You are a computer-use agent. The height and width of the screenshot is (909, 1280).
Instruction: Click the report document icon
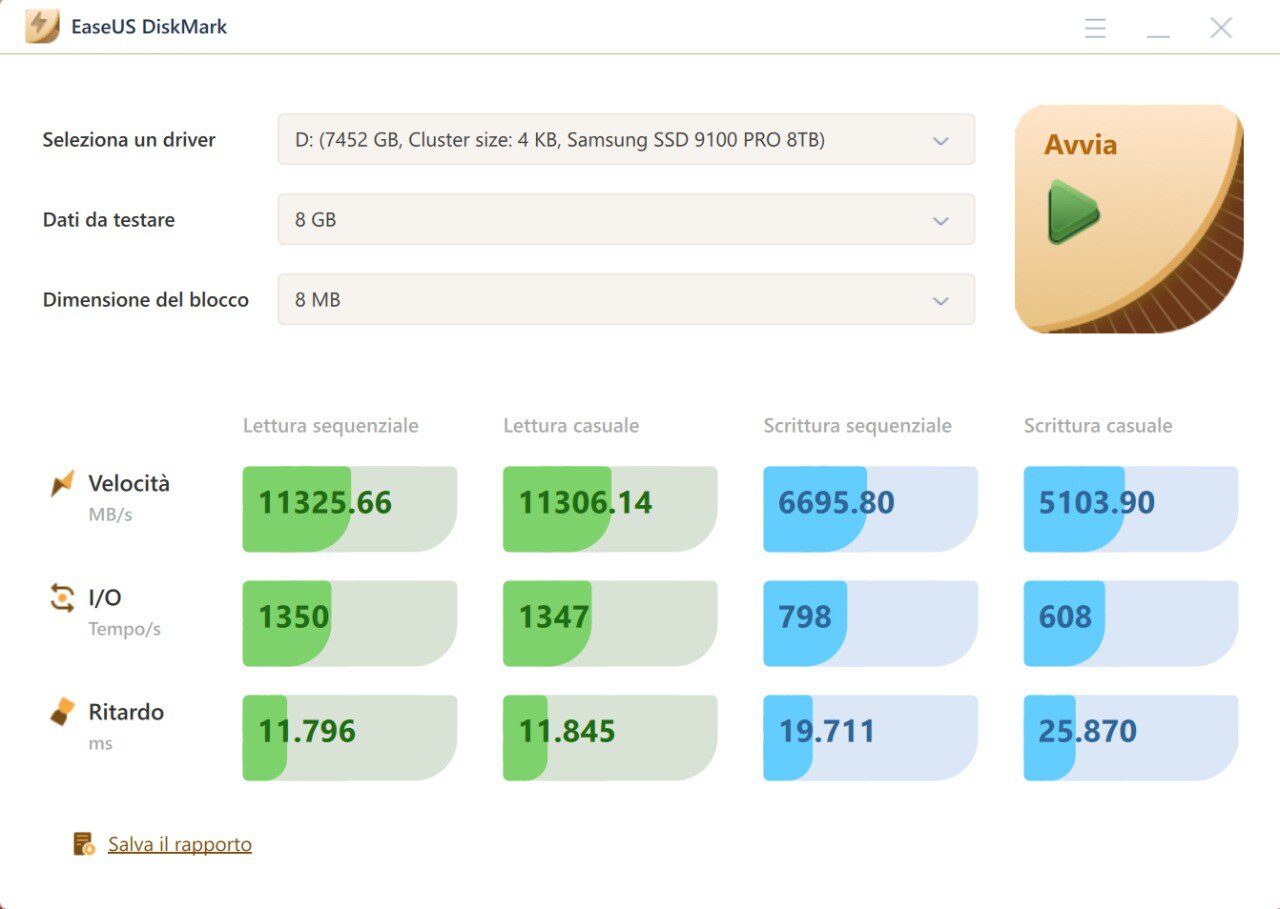click(84, 844)
